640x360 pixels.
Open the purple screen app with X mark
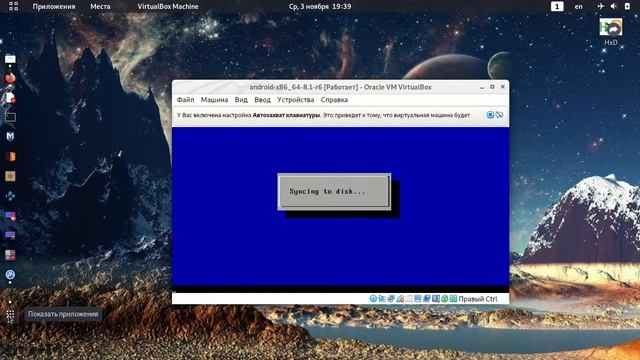[x=10, y=235]
